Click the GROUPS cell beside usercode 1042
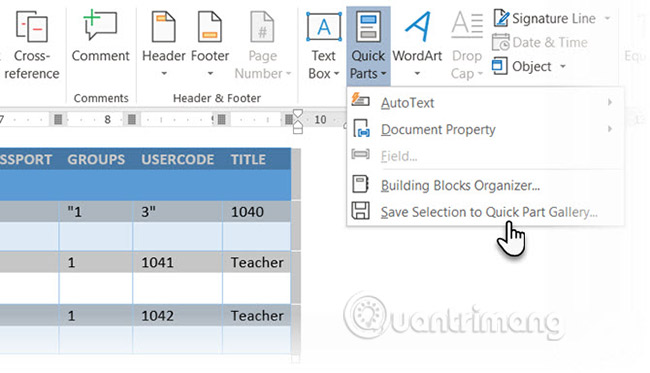 (x=96, y=315)
